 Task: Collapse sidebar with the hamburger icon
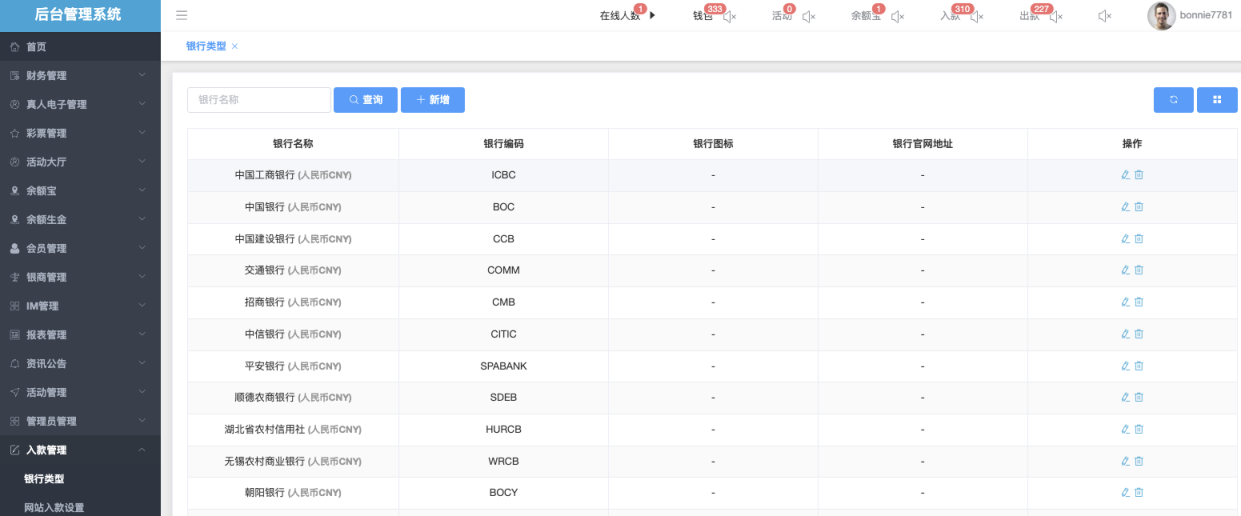pos(181,15)
